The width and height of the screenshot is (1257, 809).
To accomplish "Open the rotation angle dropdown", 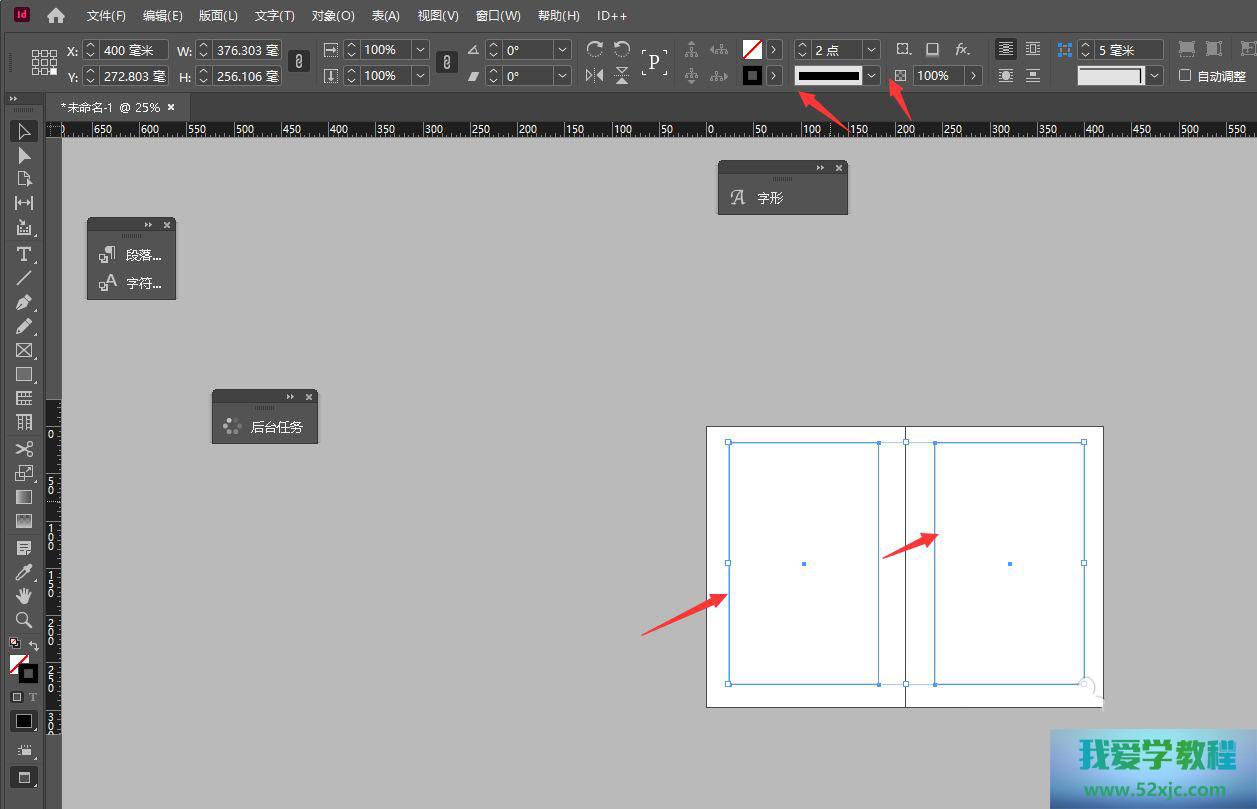I will pyautogui.click(x=562, y=50).
